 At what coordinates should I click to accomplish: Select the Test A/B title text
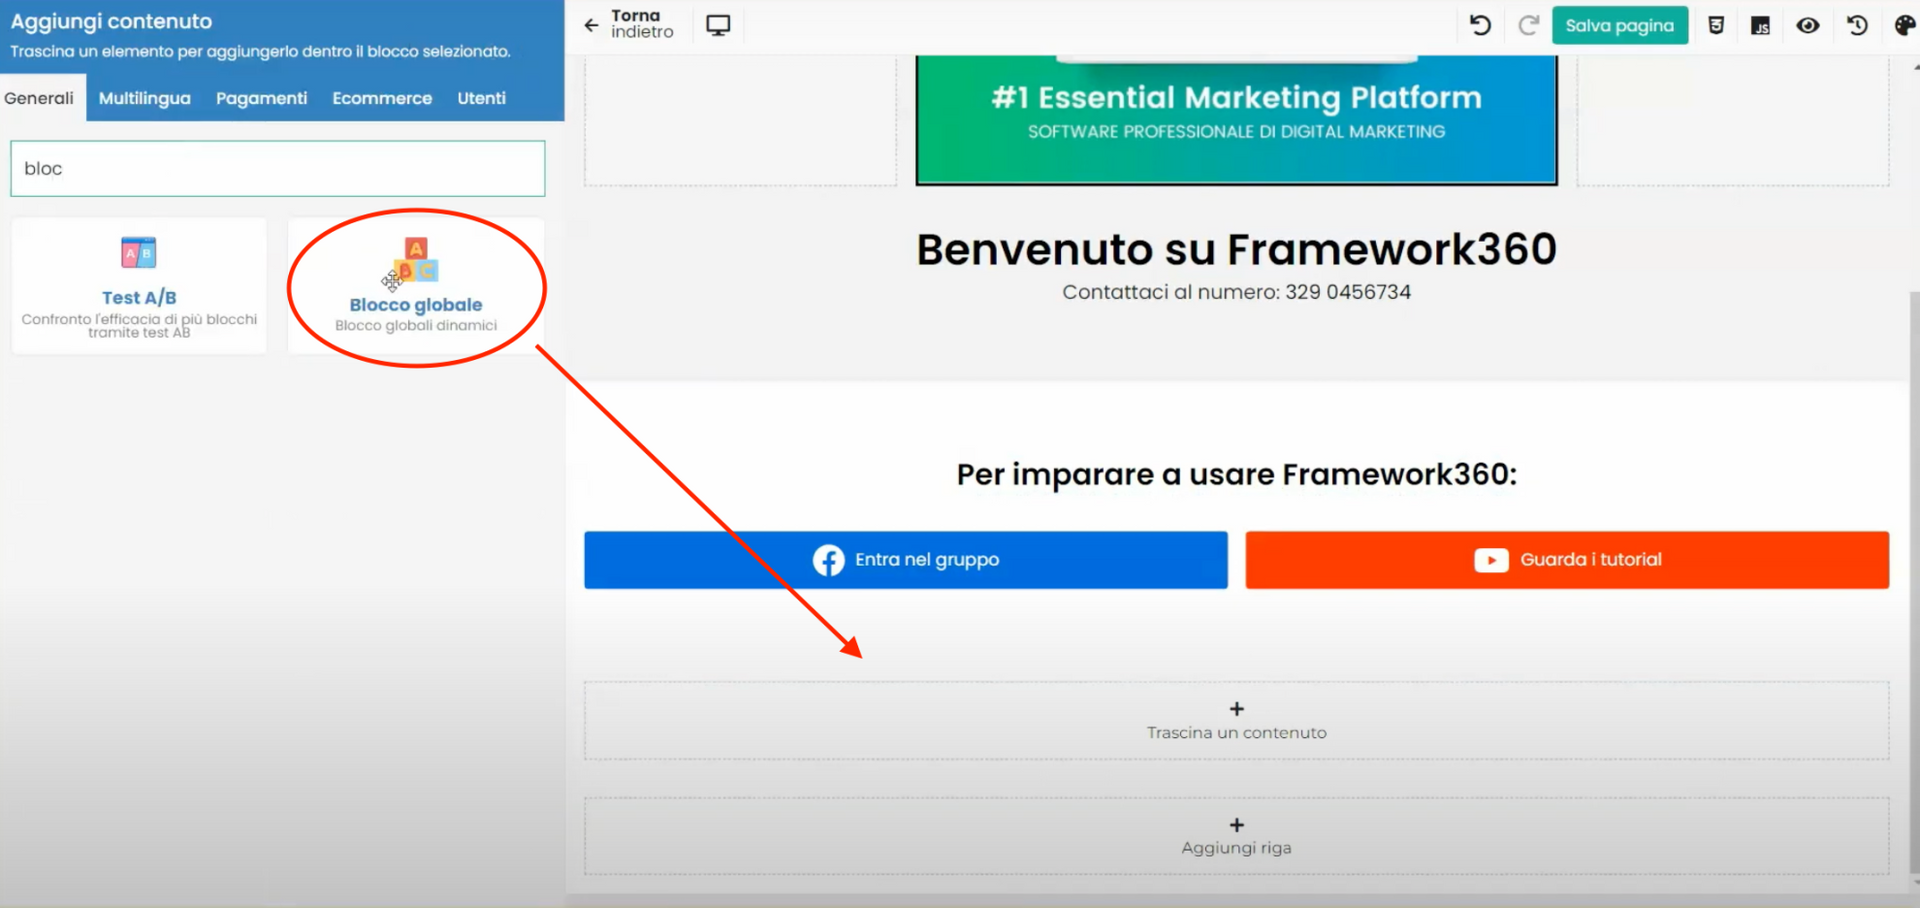point(139,297)
